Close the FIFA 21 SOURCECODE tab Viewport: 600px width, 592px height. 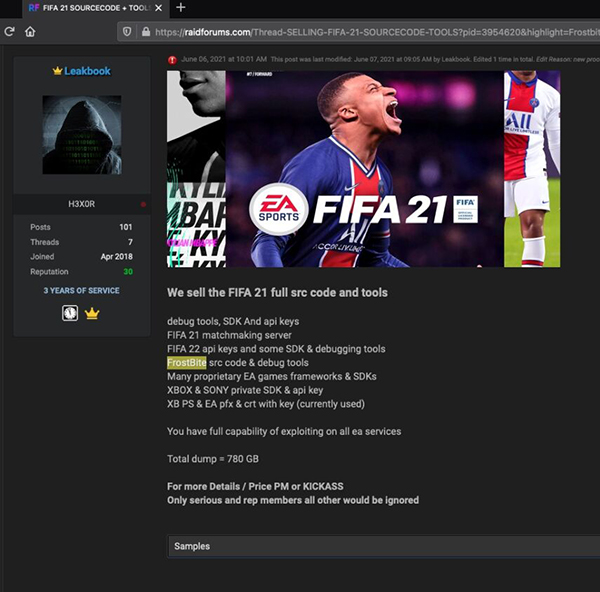click(158, 8)
